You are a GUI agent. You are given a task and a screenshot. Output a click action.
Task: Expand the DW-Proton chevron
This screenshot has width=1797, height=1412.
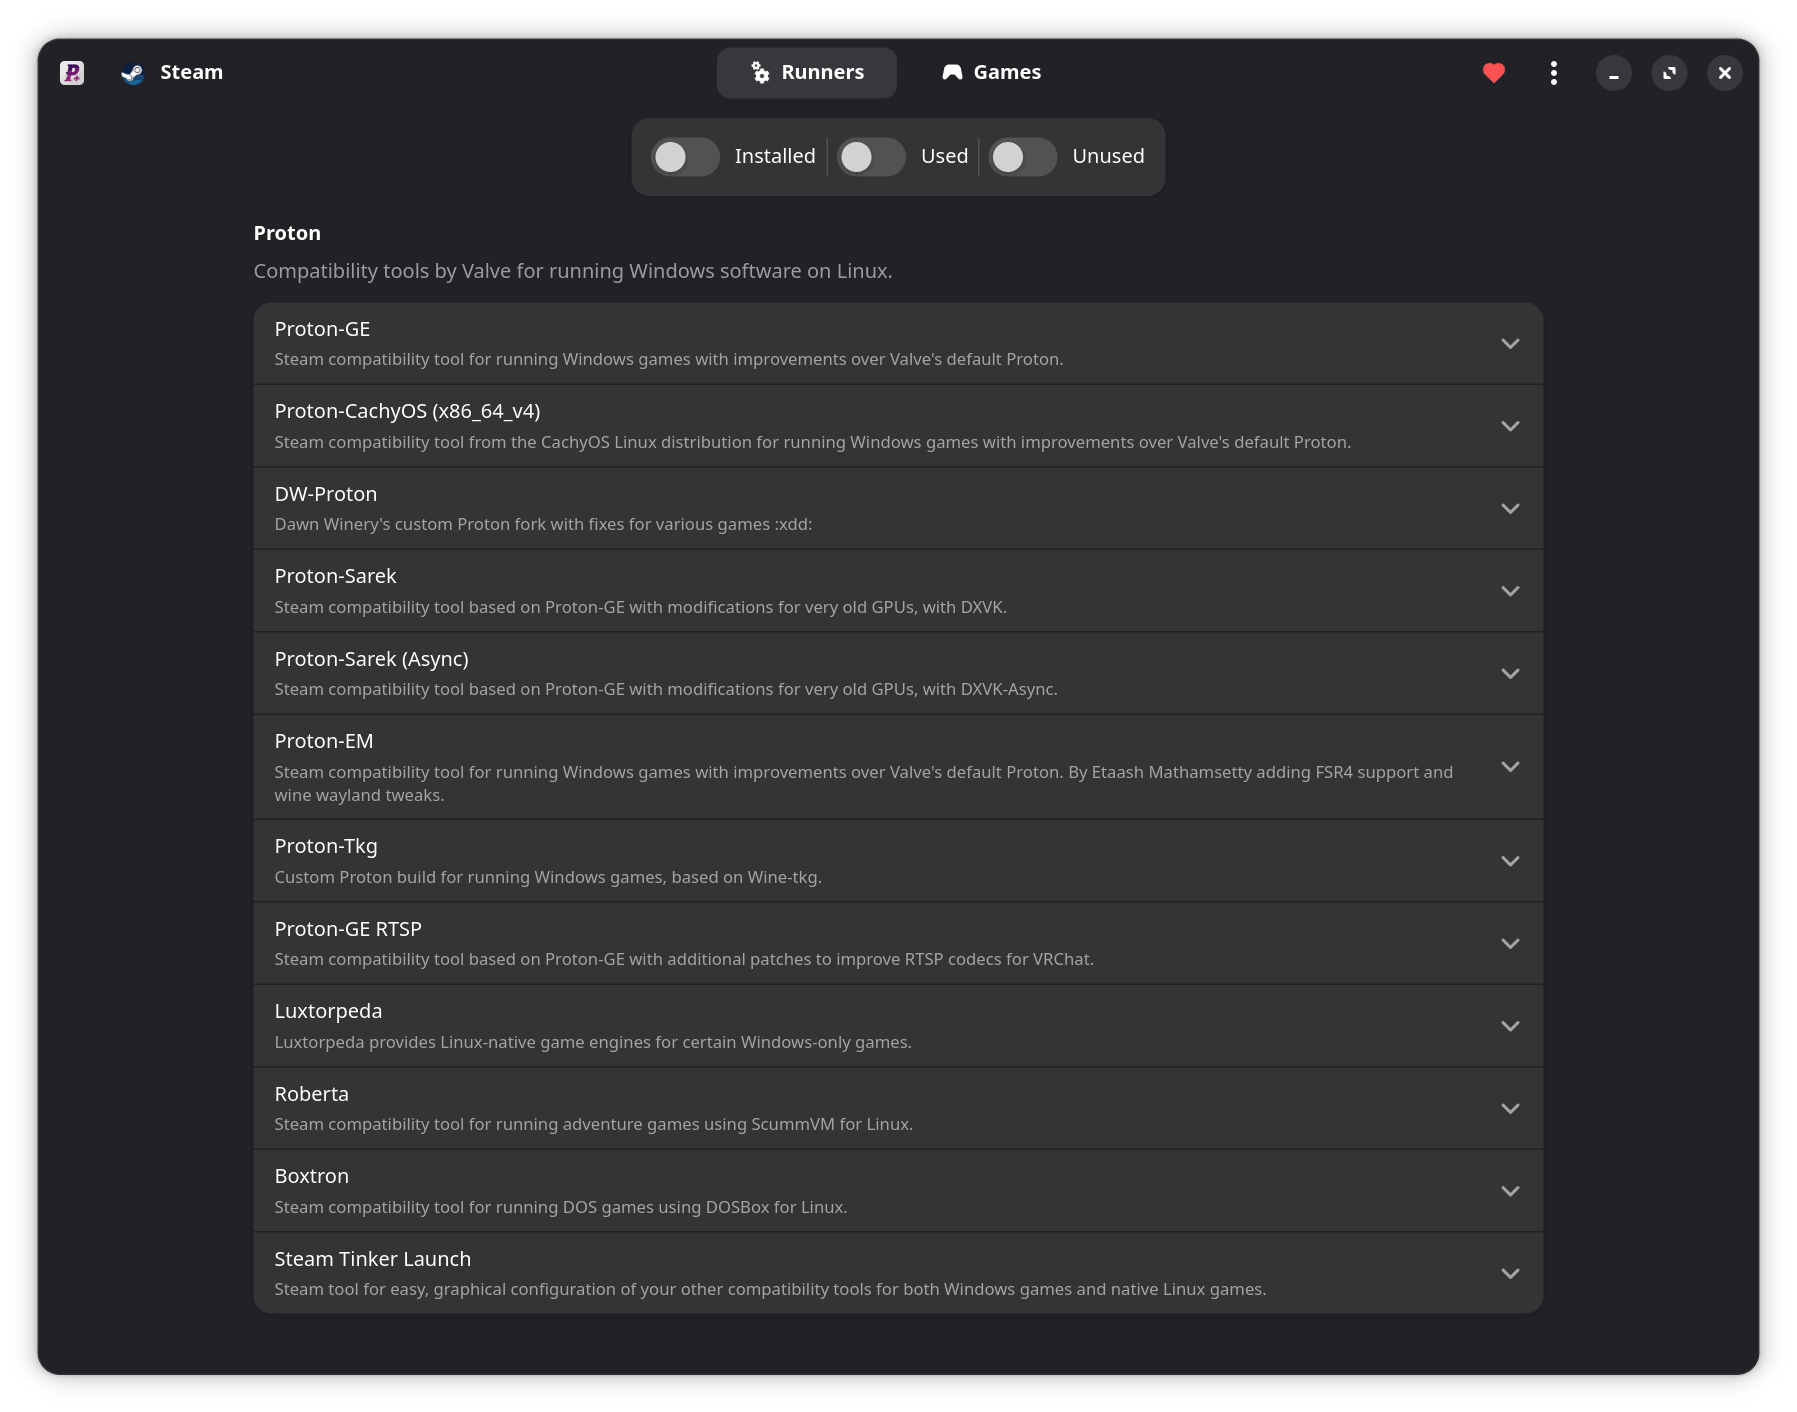coord(1510,509)
